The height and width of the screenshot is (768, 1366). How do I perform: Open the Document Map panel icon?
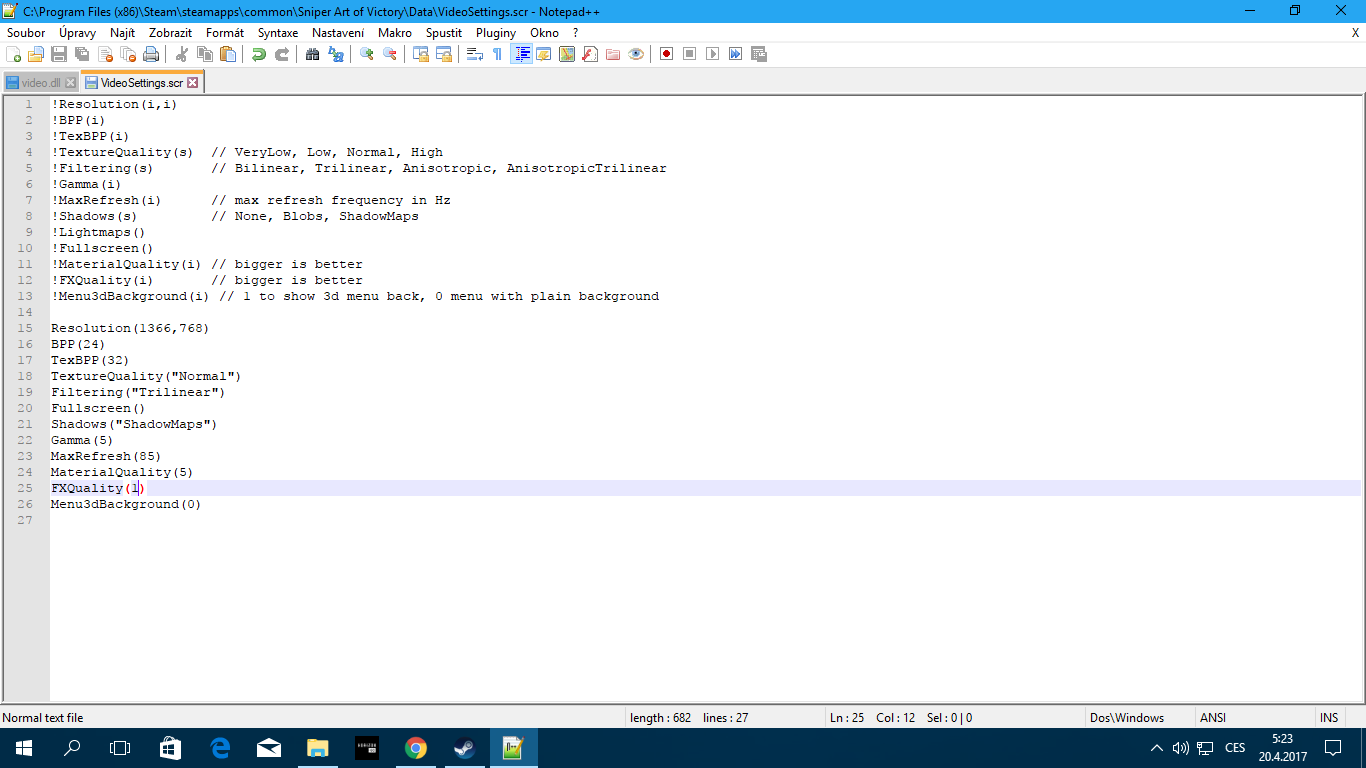click(567, 54)
